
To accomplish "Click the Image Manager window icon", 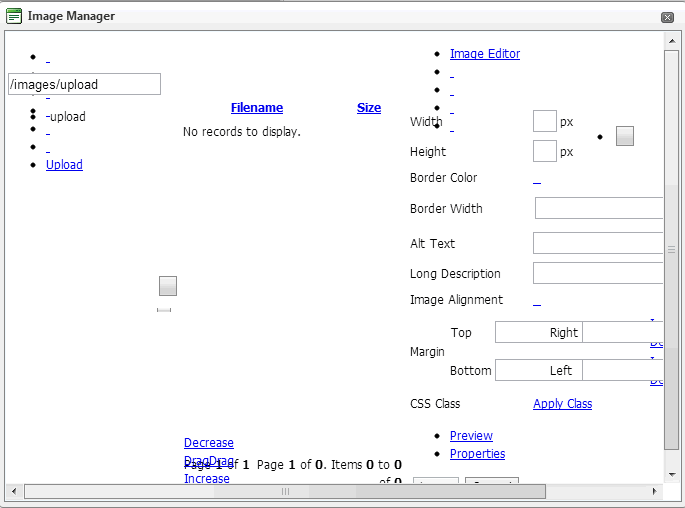I will (14, 16).
